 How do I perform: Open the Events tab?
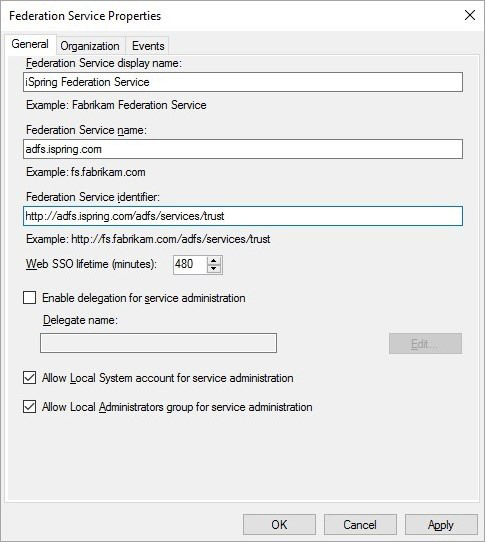(x=148, y=46)
